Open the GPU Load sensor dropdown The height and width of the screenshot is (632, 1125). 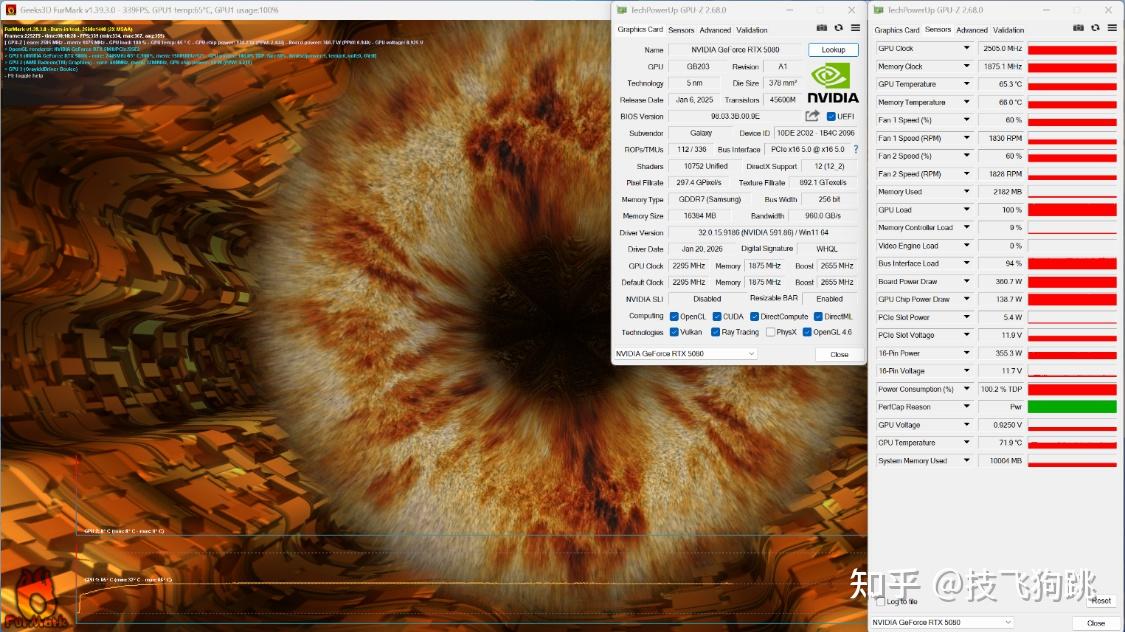(x=966, y=209)
